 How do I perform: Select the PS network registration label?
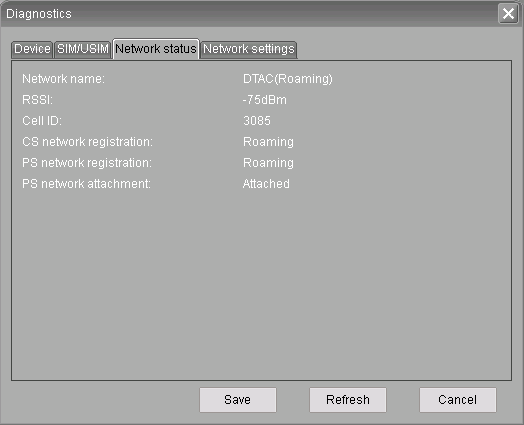coord(87,163)
